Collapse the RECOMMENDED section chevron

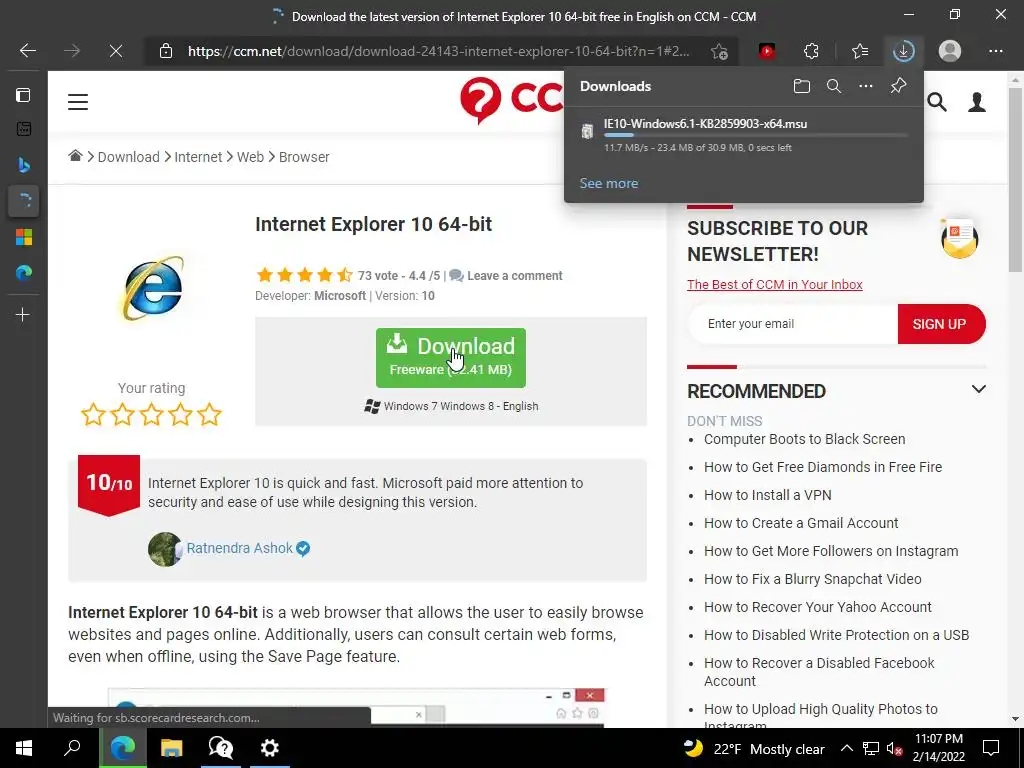tap(978, 389)
